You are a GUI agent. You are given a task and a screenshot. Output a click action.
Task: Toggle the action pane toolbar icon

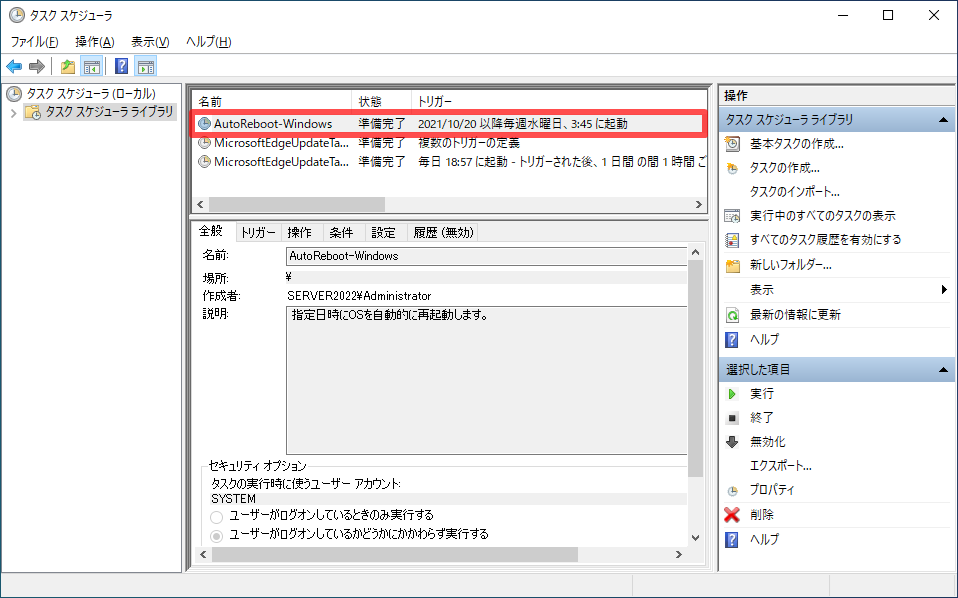(146, 66)
